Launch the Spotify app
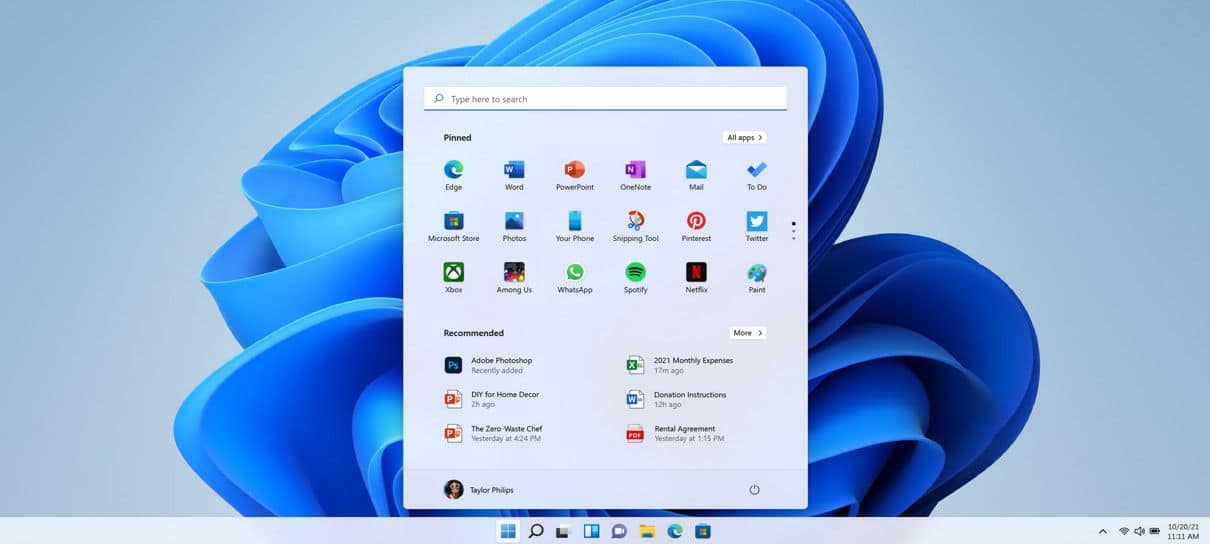1210x544 pixels. click(x=635, y=276)
